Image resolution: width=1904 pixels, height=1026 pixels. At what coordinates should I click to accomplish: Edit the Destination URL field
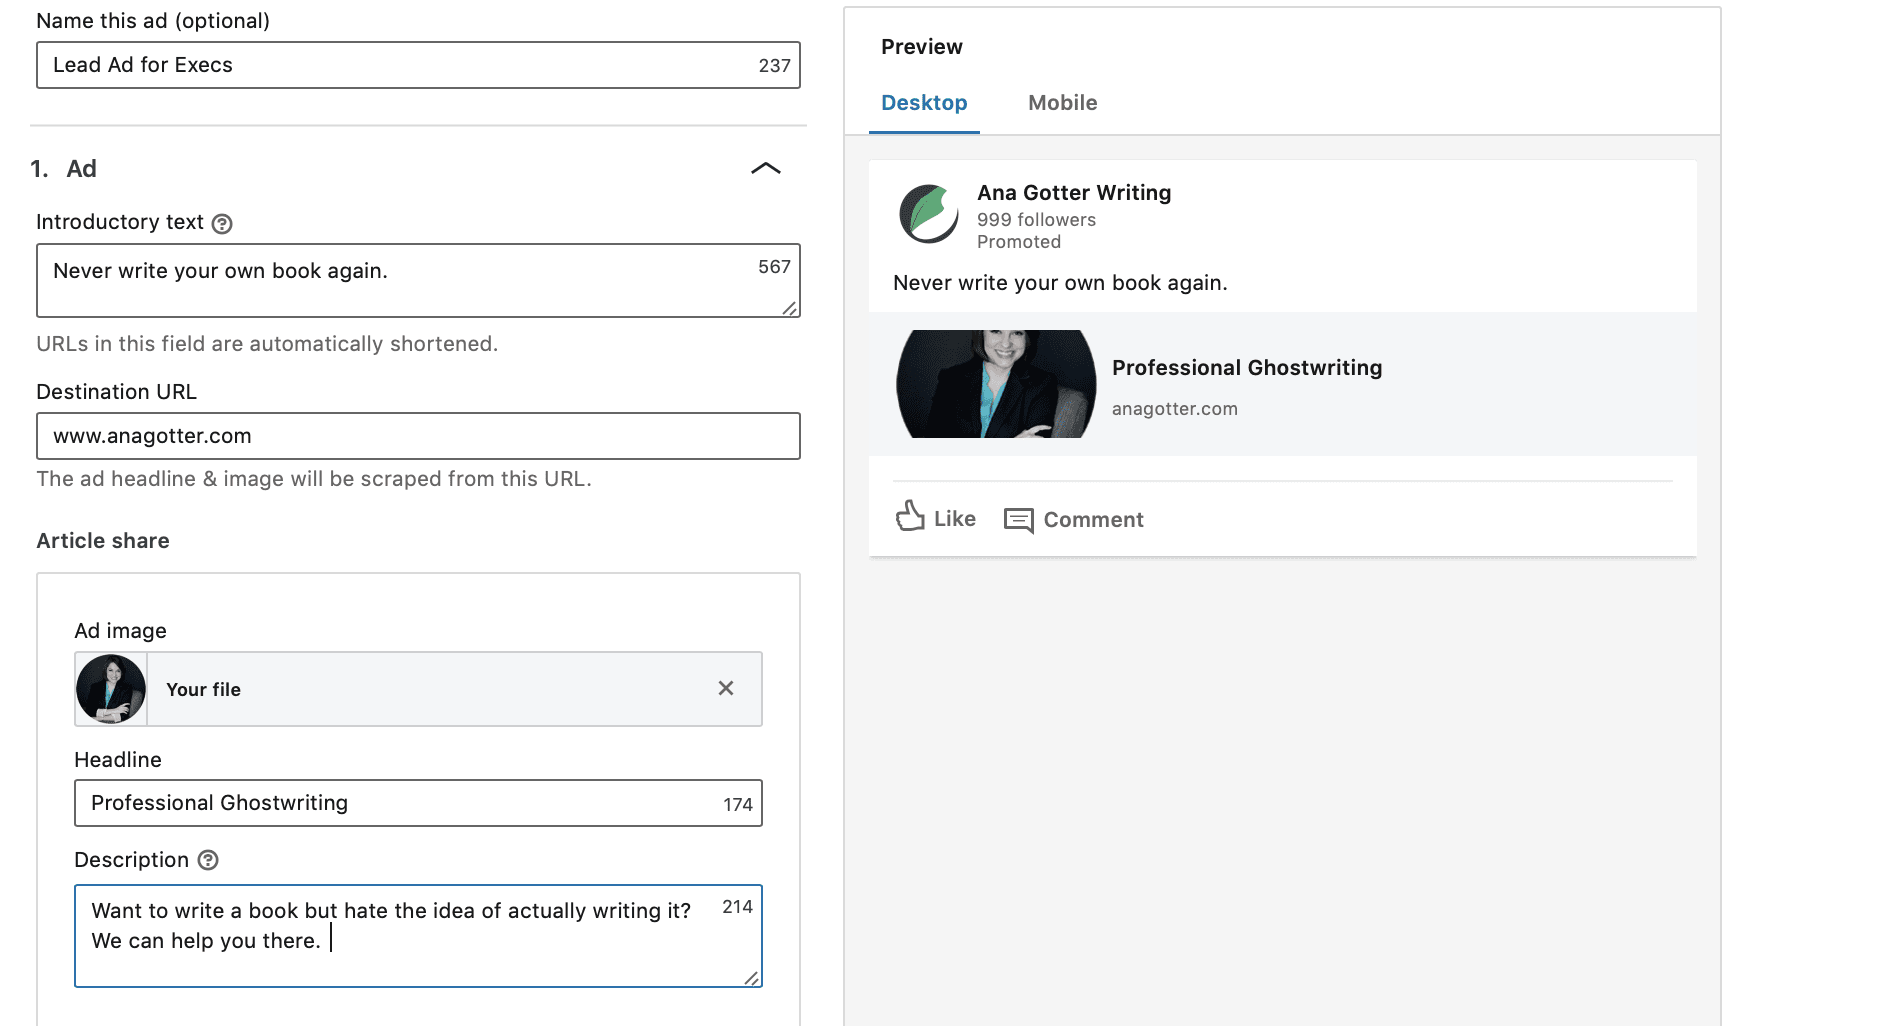[418, 436]
